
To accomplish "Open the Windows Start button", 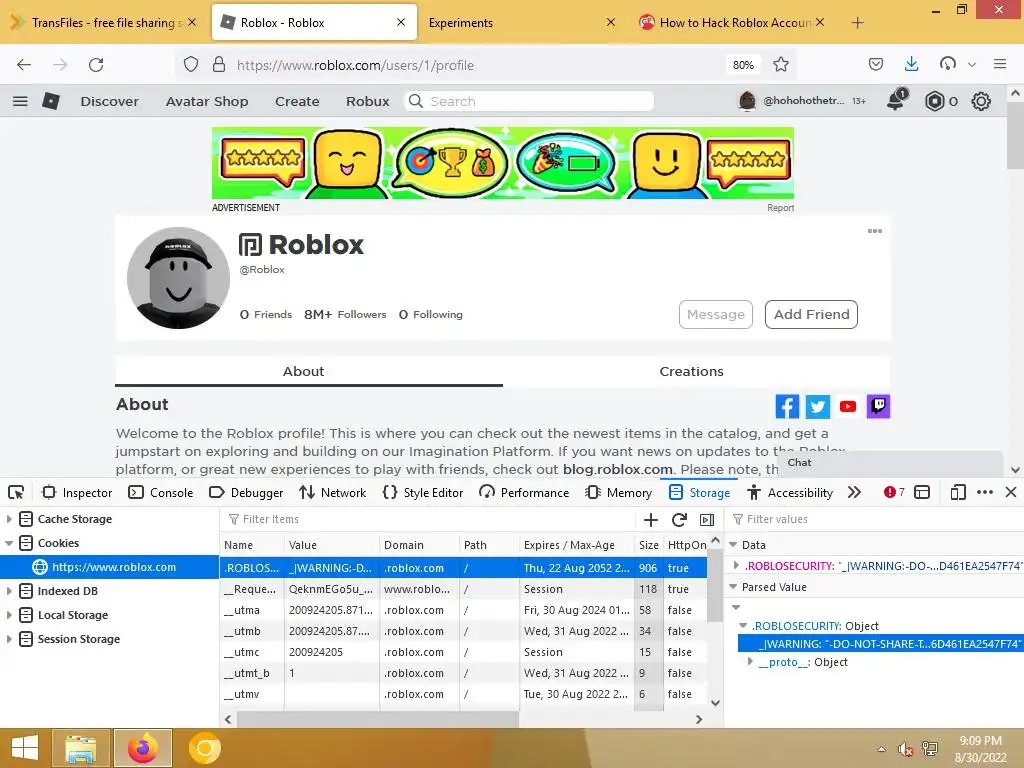I will [x=25, y=748].
